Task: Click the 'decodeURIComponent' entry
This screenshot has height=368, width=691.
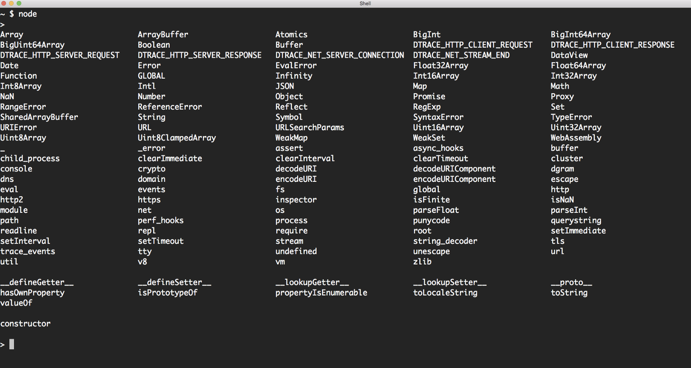Action: pos(454,169)
